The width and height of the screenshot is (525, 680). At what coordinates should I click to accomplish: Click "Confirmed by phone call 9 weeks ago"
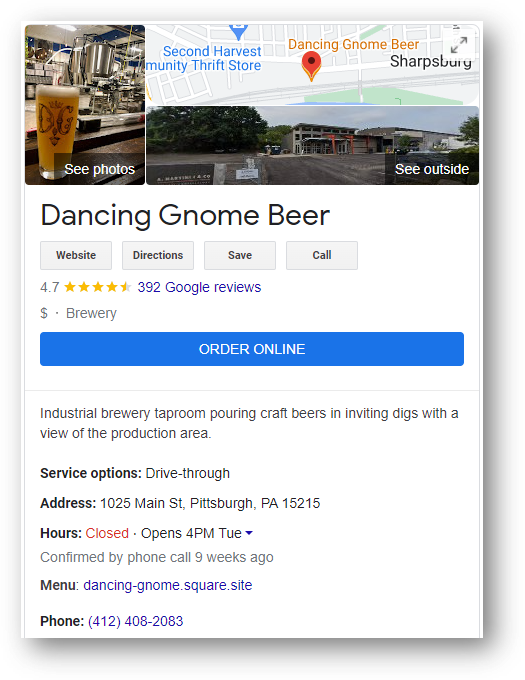pyautogui.click(x=157, y=557)
